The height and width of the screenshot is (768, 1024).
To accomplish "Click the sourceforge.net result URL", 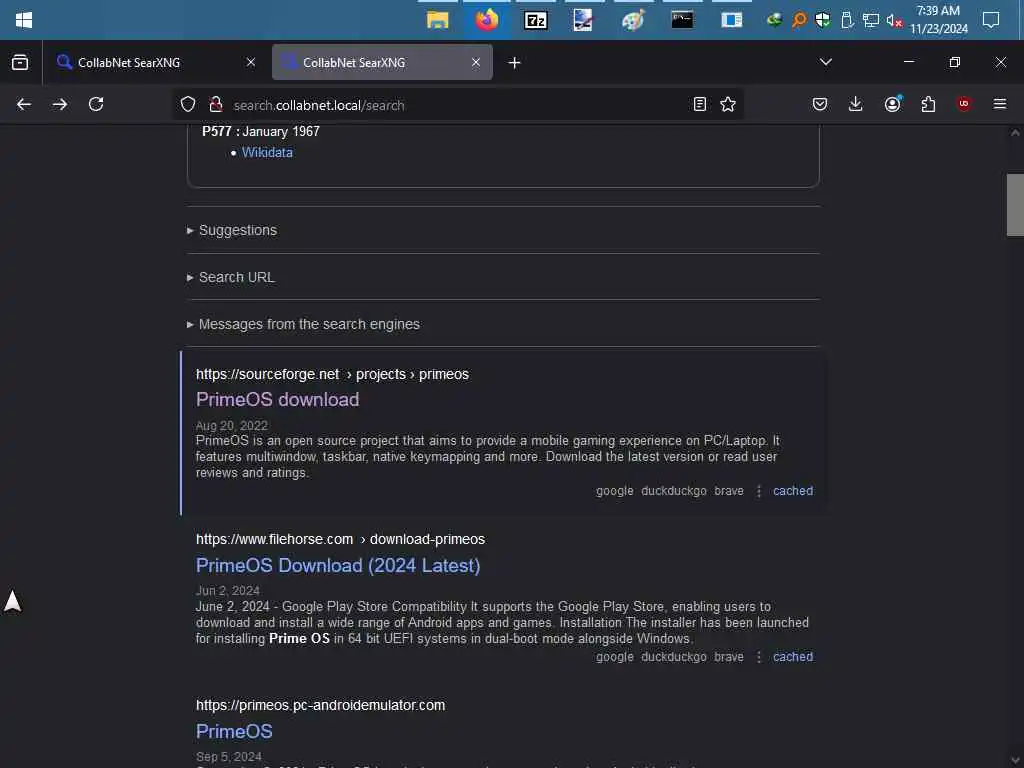I will tap(332, 374).
